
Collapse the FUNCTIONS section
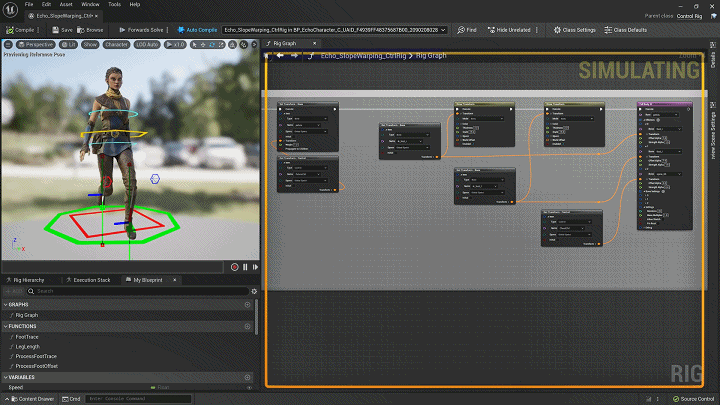coord(5,326)
